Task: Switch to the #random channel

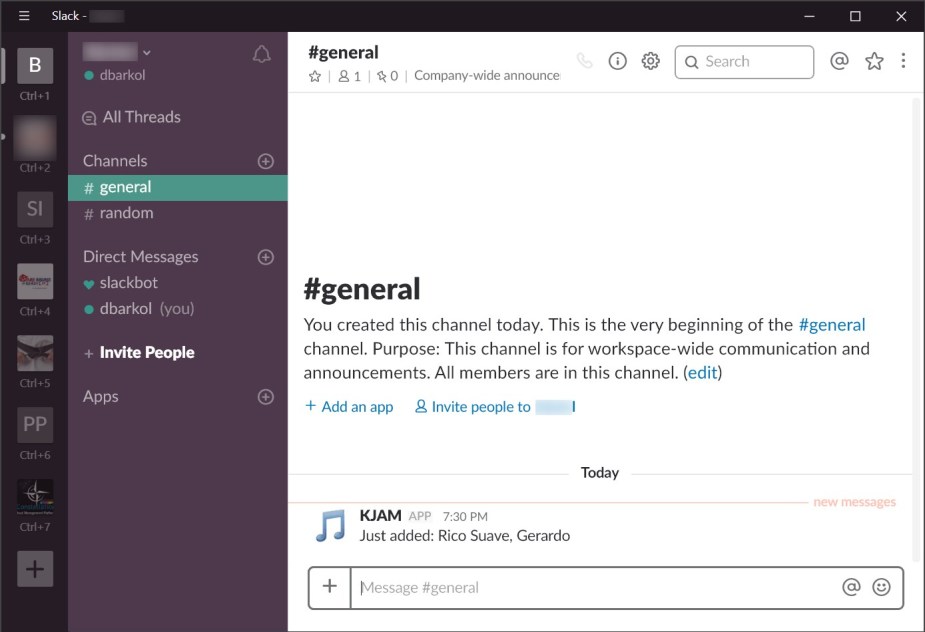Action: (128, 213)
